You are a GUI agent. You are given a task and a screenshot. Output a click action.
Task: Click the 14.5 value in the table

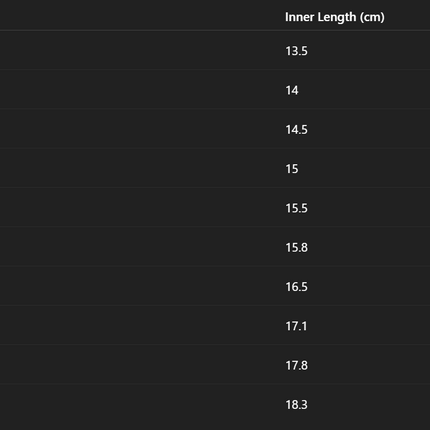point(296,130)
